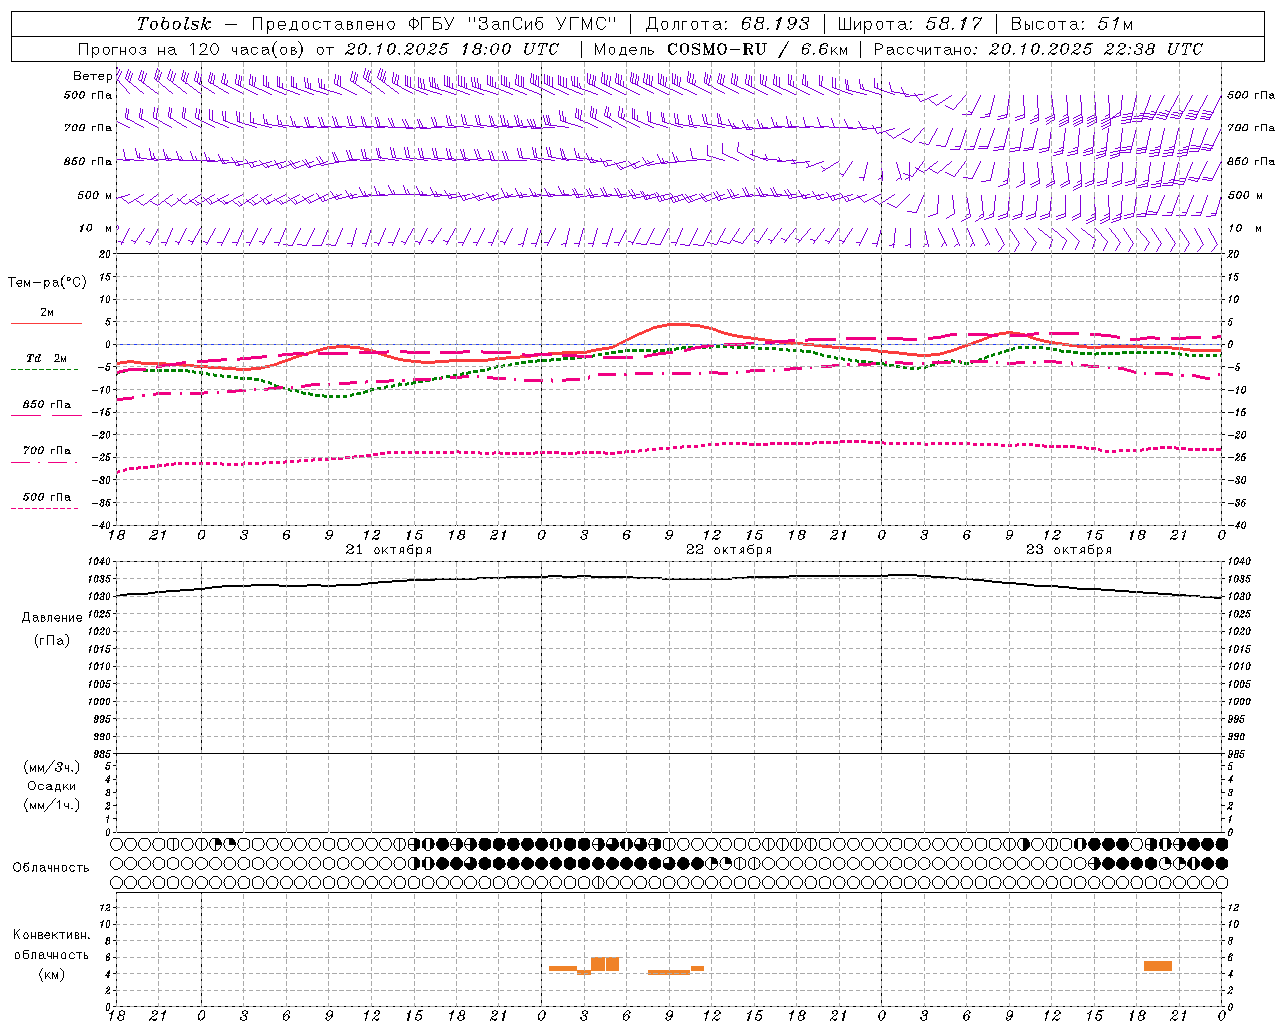The image size is (1280, 1024).
Task: Click the Долгота: 68.193 value
Action: point(727,24)
